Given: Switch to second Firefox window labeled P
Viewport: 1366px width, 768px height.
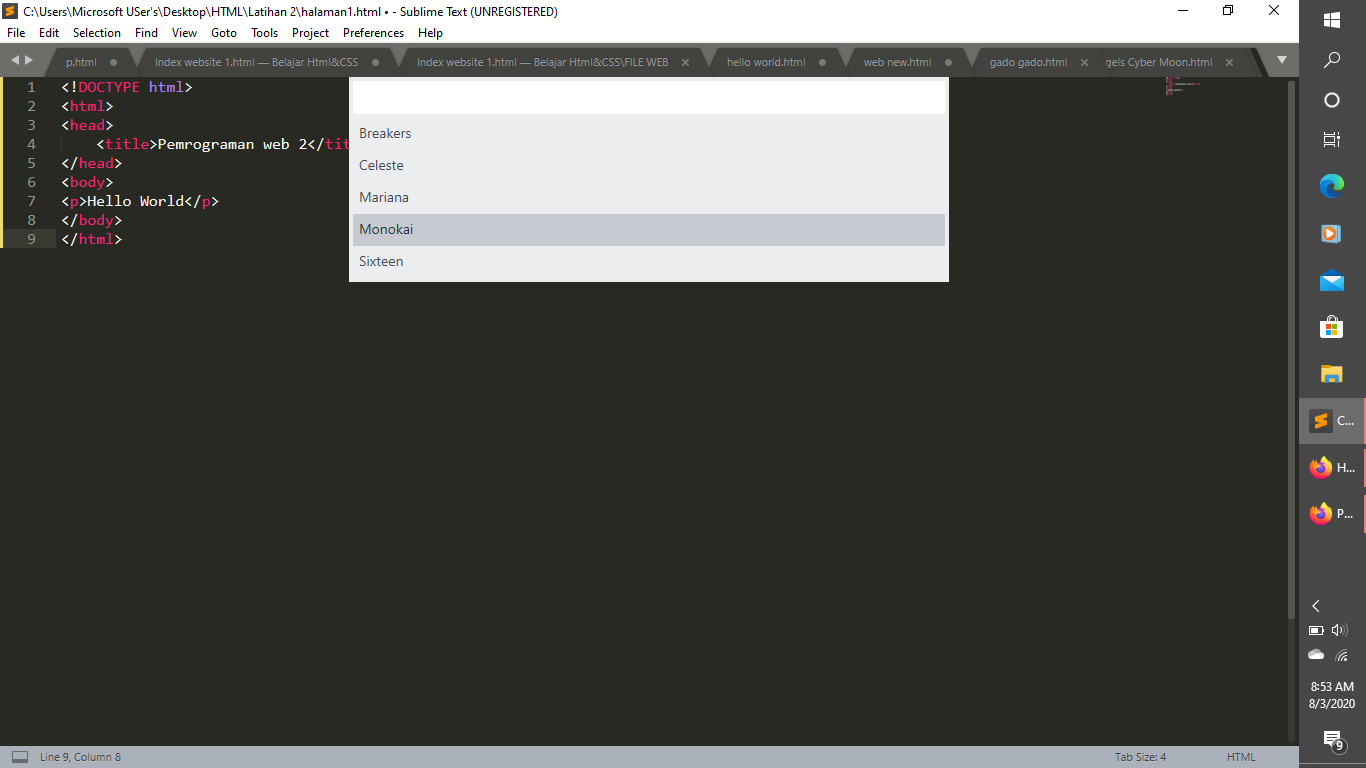Looking at the screenshot, I should pyautogui.click(x=1332, y=514).
